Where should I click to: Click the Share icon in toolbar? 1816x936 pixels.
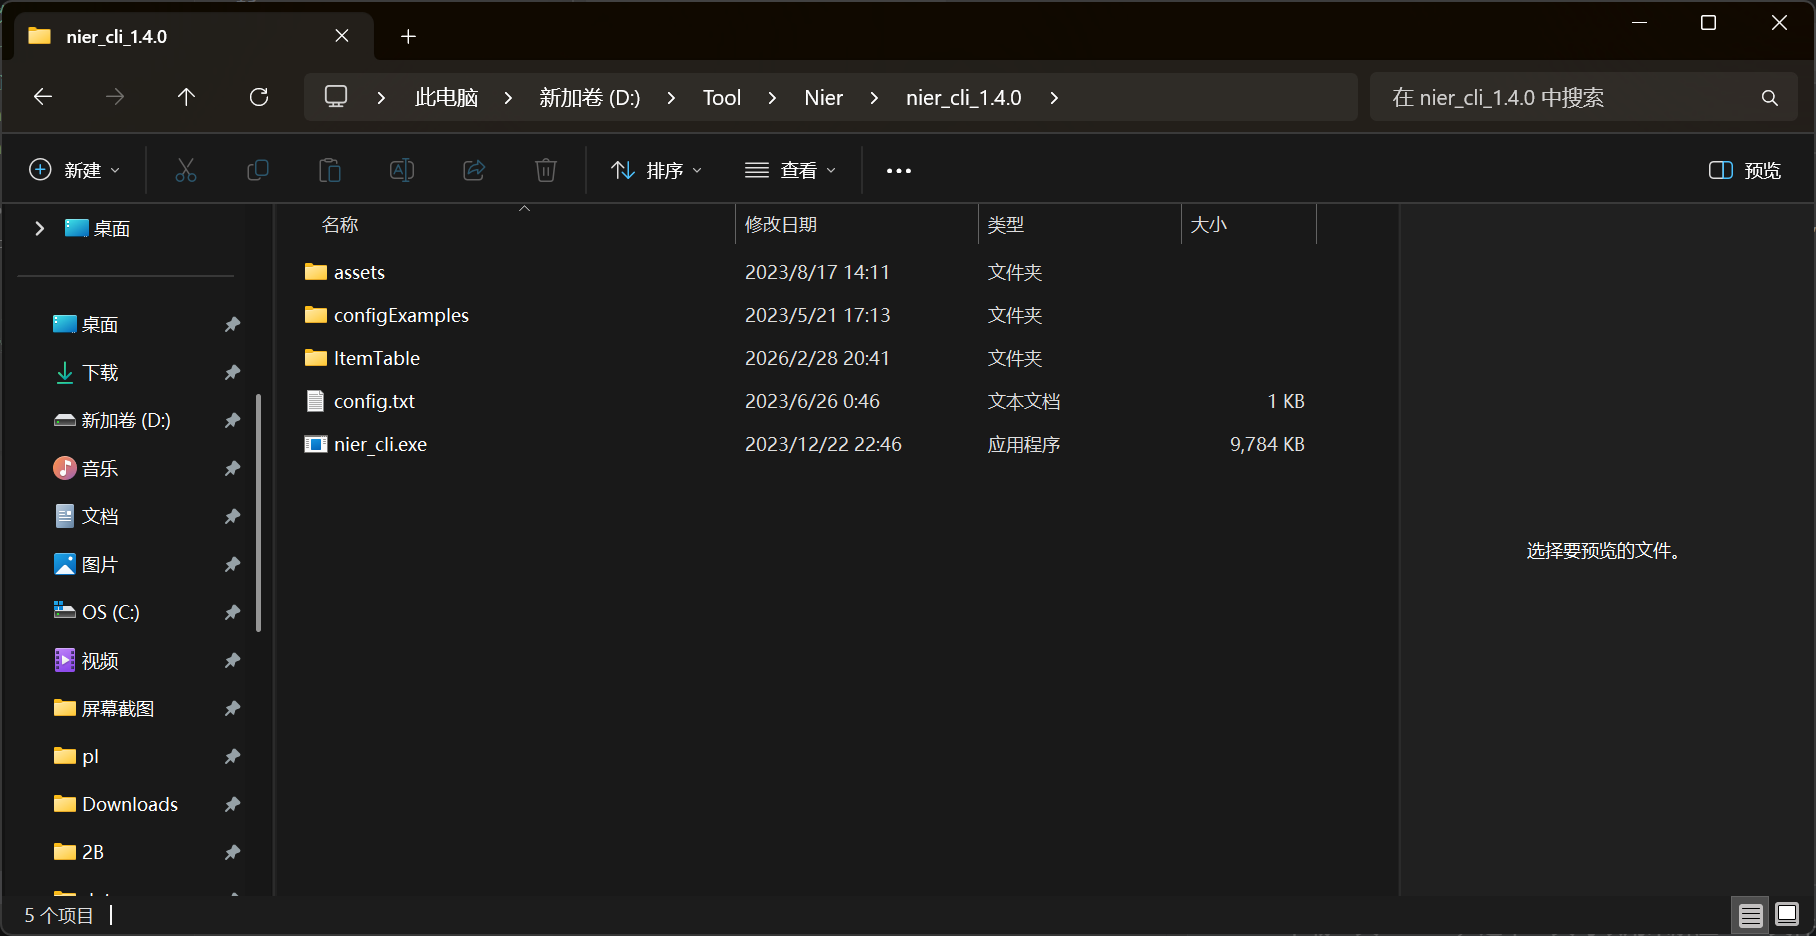coord(474,170)
